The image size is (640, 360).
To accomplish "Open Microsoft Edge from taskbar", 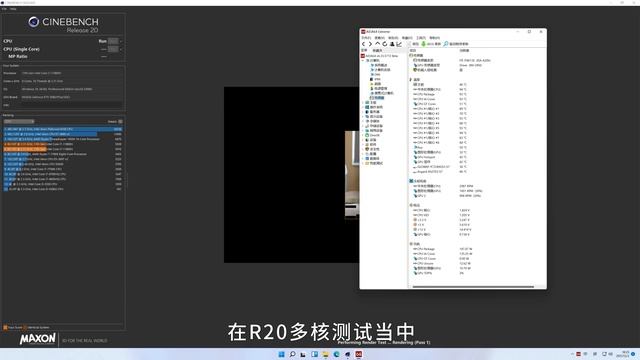I will pos(336,354).
